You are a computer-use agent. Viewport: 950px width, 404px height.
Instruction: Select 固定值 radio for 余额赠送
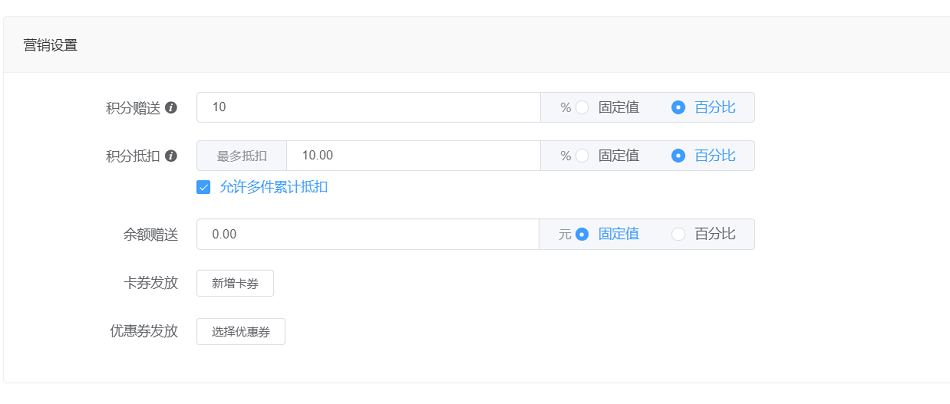pyautogui.click(x=582, y=234)
